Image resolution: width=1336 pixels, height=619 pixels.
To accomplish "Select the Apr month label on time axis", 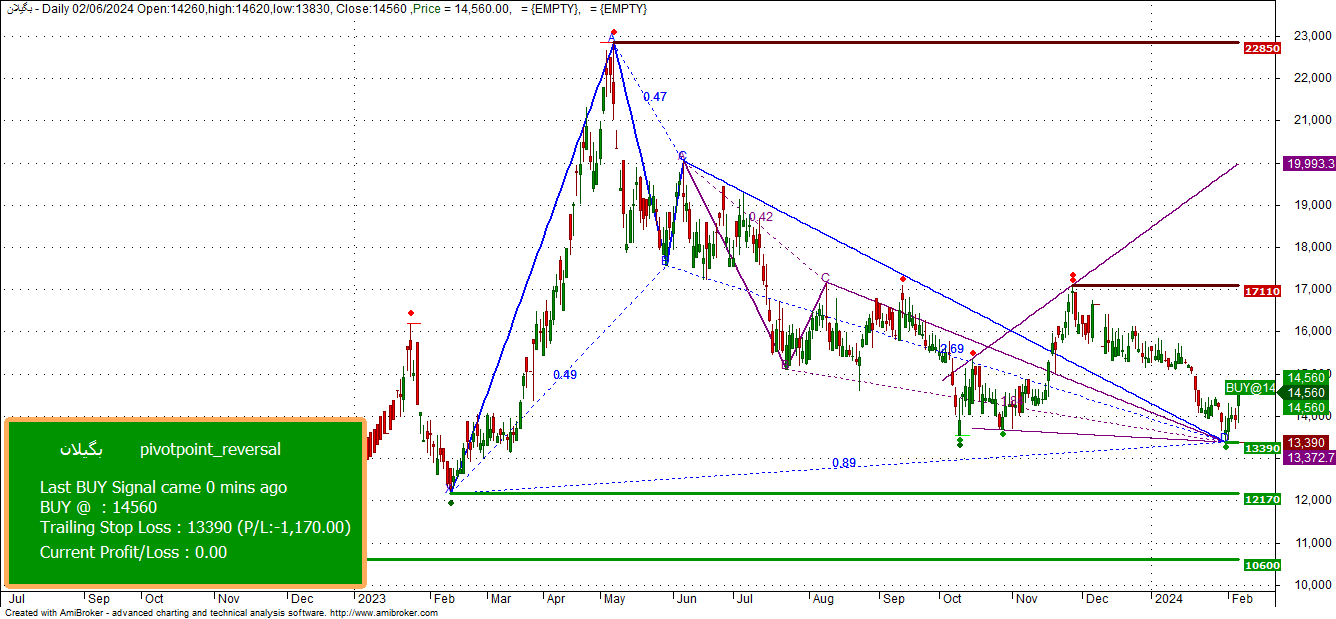I will click(556, 599).
